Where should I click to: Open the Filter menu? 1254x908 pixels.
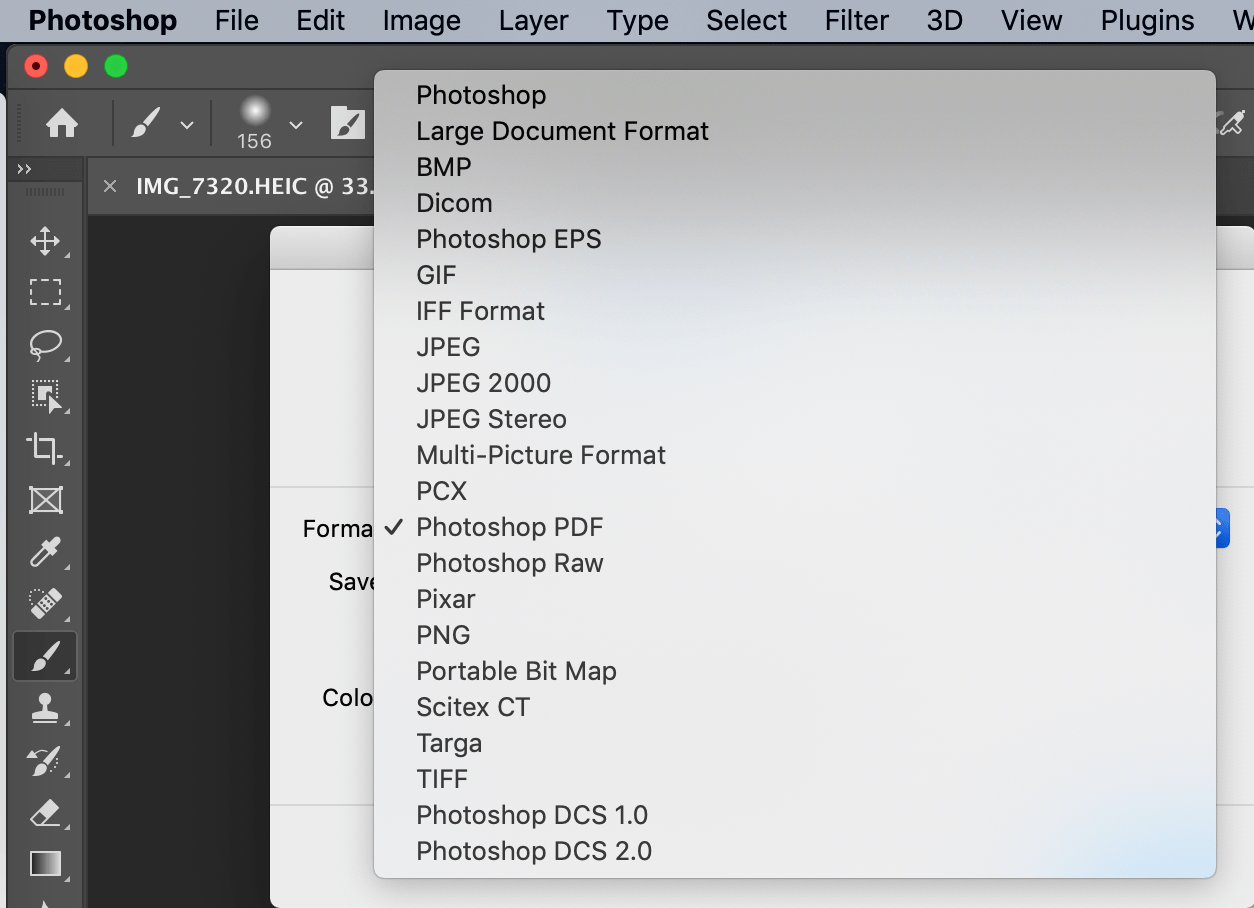(856, 20)
